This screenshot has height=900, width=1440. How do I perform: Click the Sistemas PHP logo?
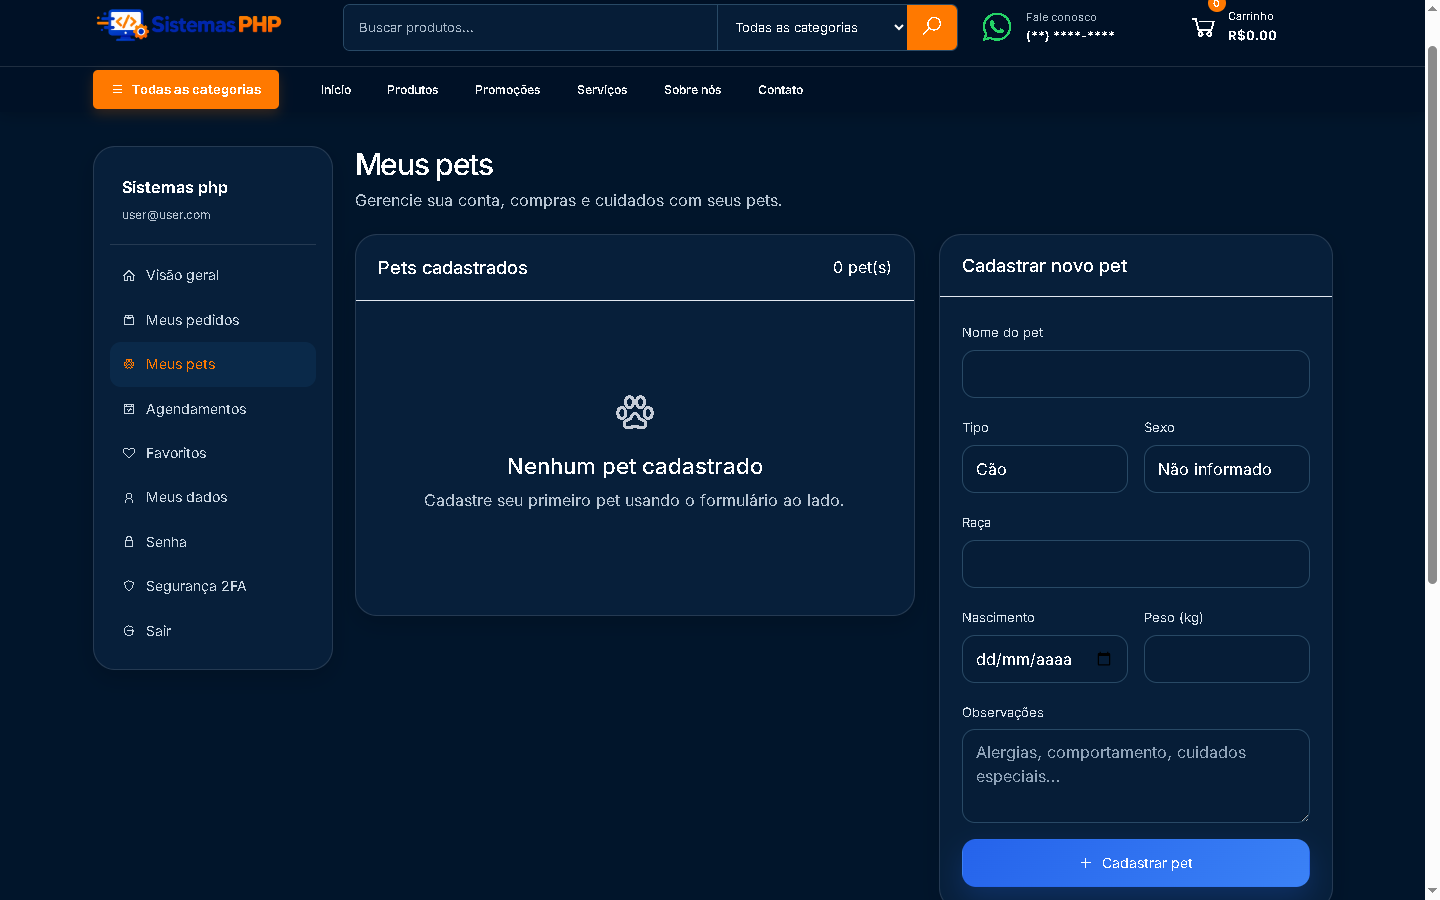point(189,25)
